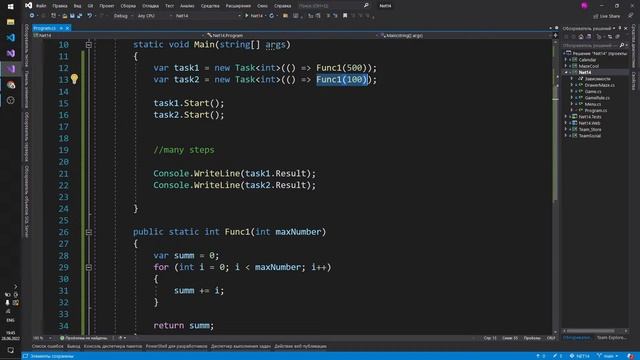Click on return summ; line

tap(184, 325)
